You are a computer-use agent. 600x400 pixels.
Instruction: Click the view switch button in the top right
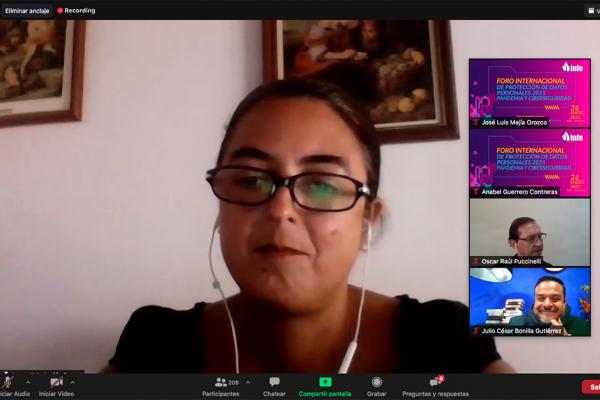pyautogui.click(x=593, y=11)
